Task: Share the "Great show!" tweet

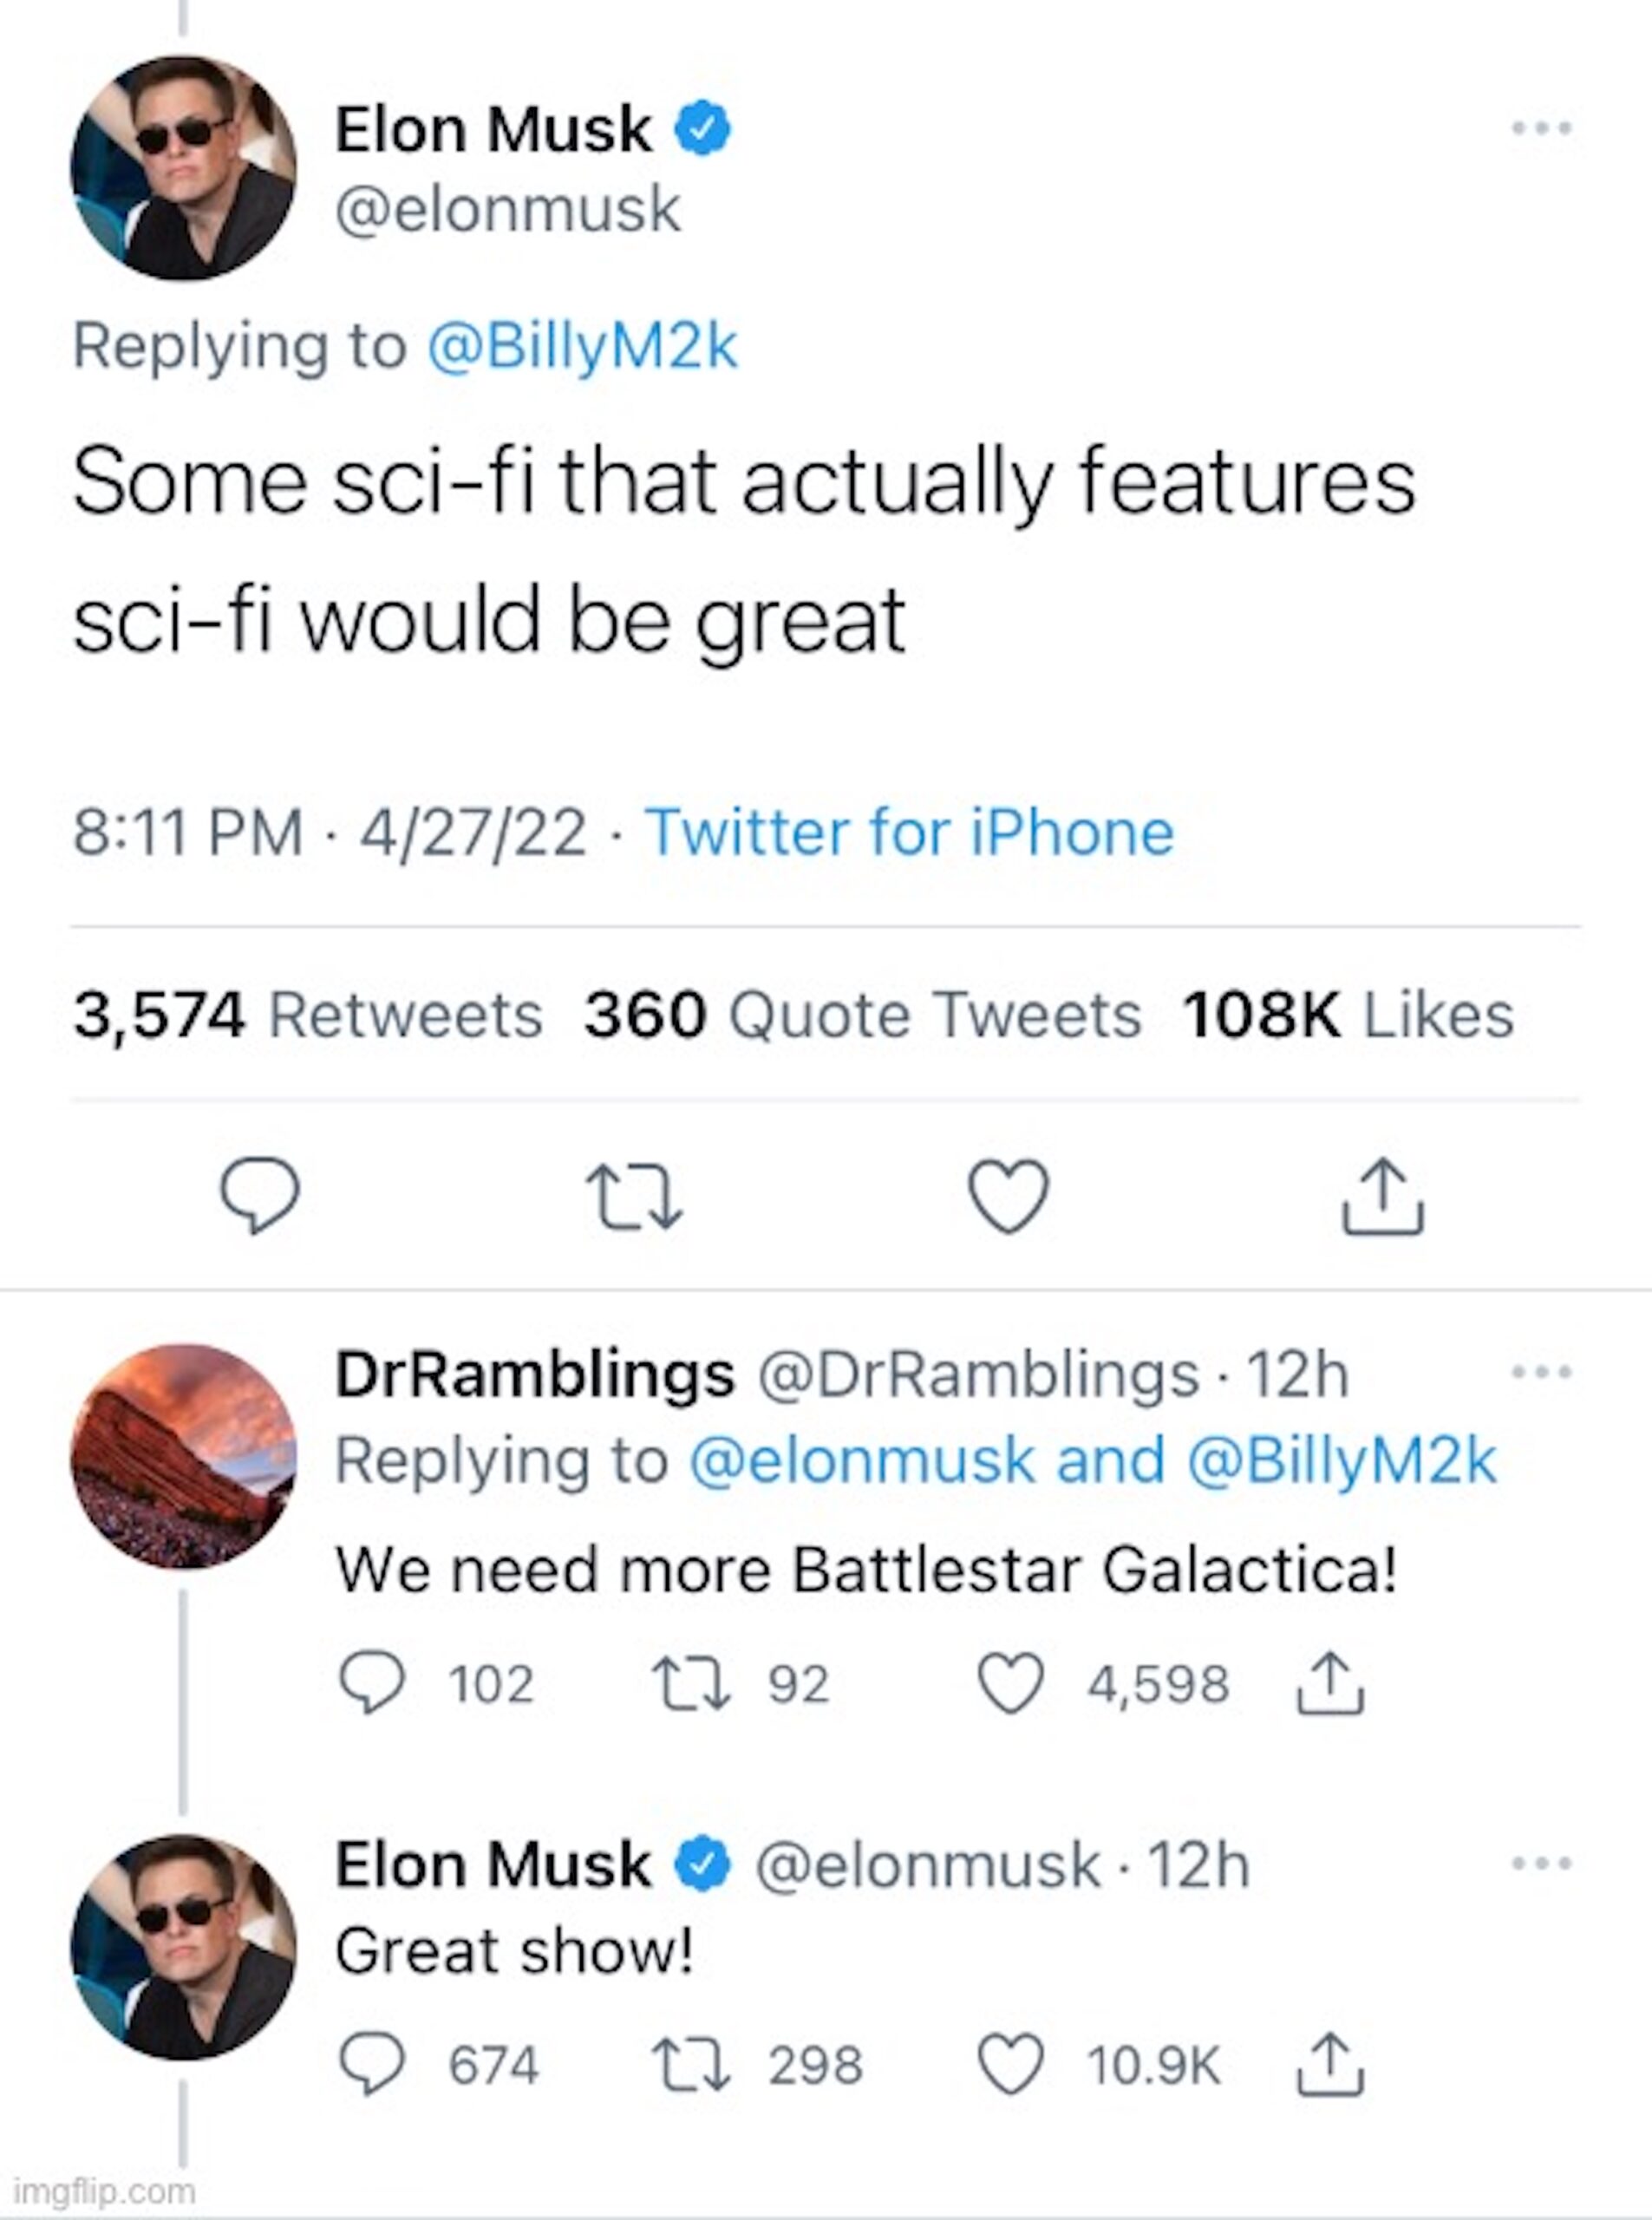Action: pos(1330,2064)
